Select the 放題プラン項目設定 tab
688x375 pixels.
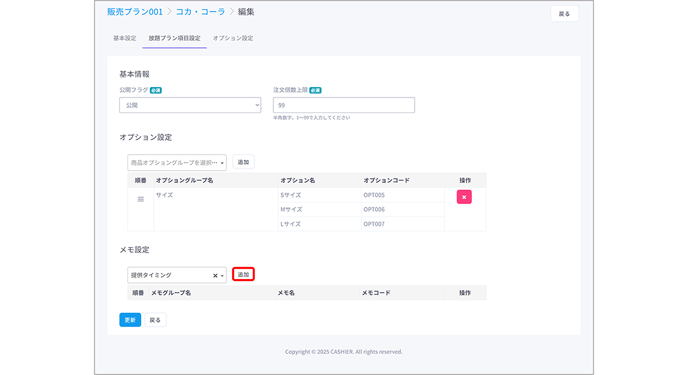tap(174, 38)
